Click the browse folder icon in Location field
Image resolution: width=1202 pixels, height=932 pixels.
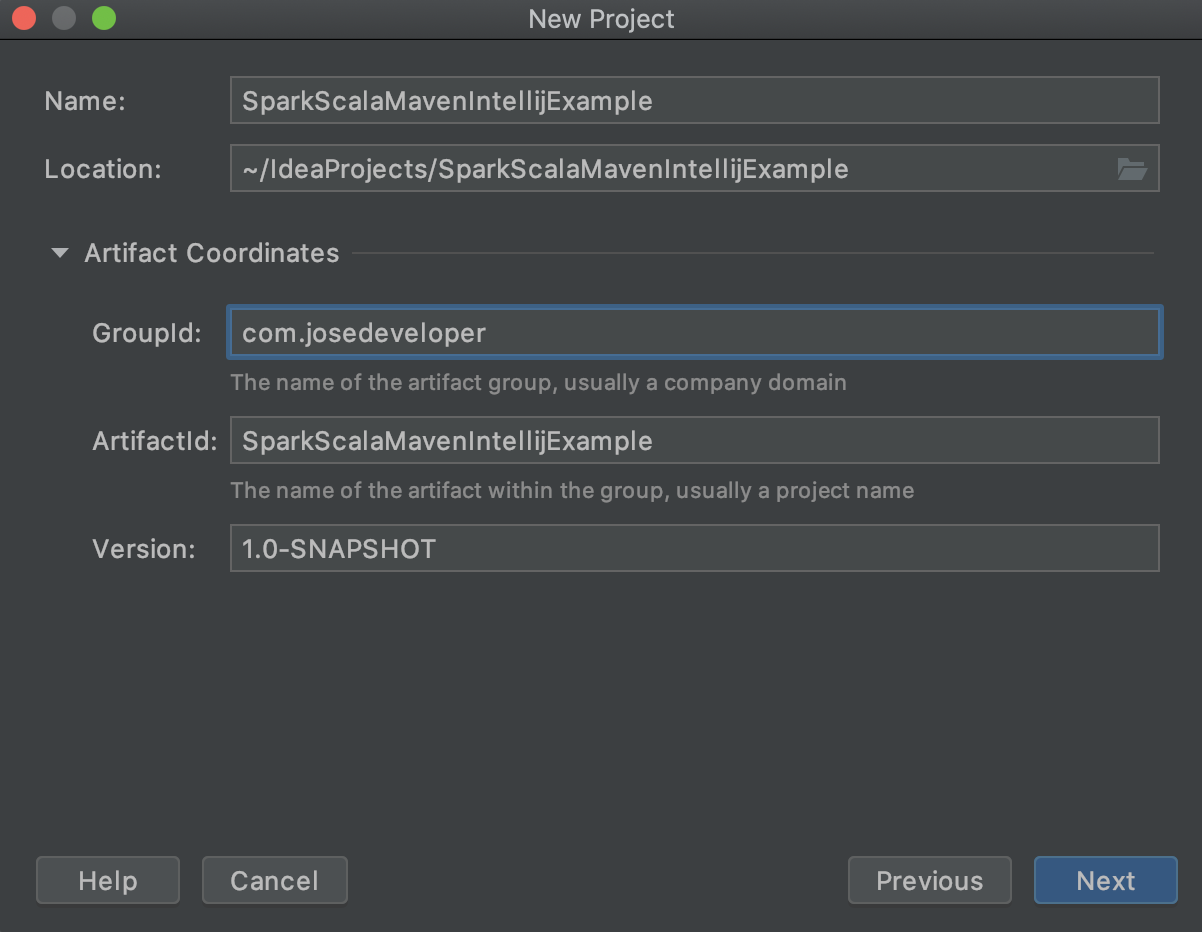pos(1132,169)
